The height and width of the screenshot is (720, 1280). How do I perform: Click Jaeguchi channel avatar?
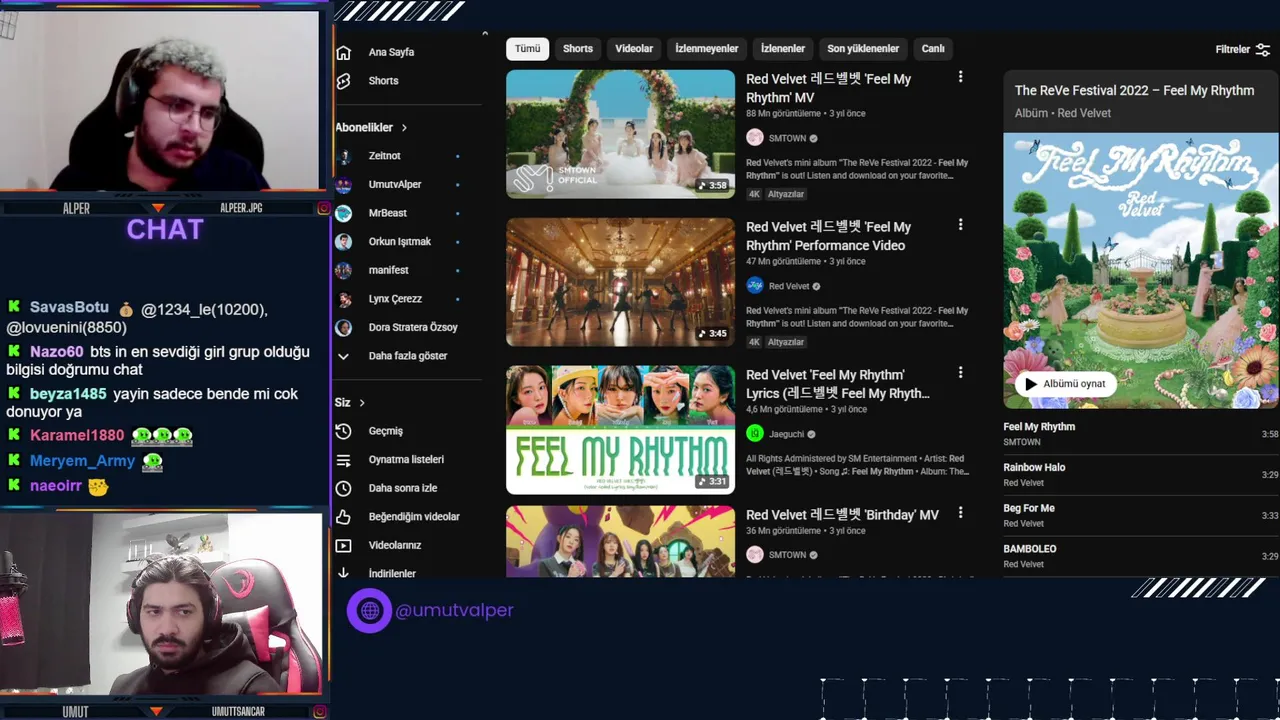(x=755, y=434)
